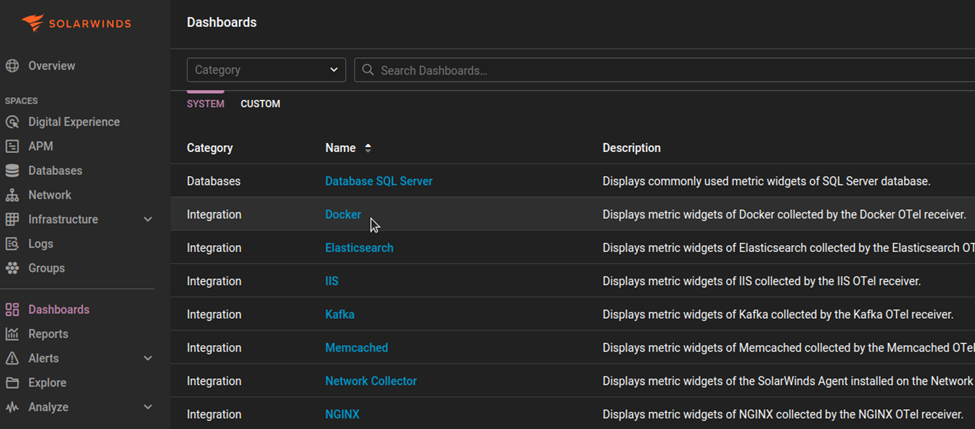Expand the Infrastructure submenu chevron

coord(148,220)
